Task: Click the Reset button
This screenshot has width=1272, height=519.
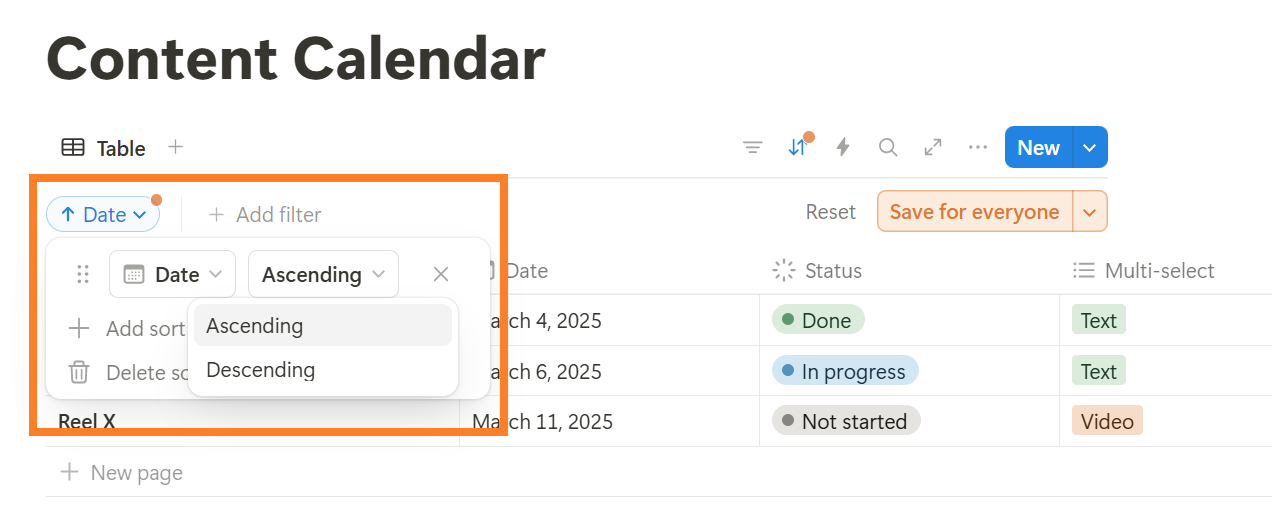Action: [x=831, y=212]
